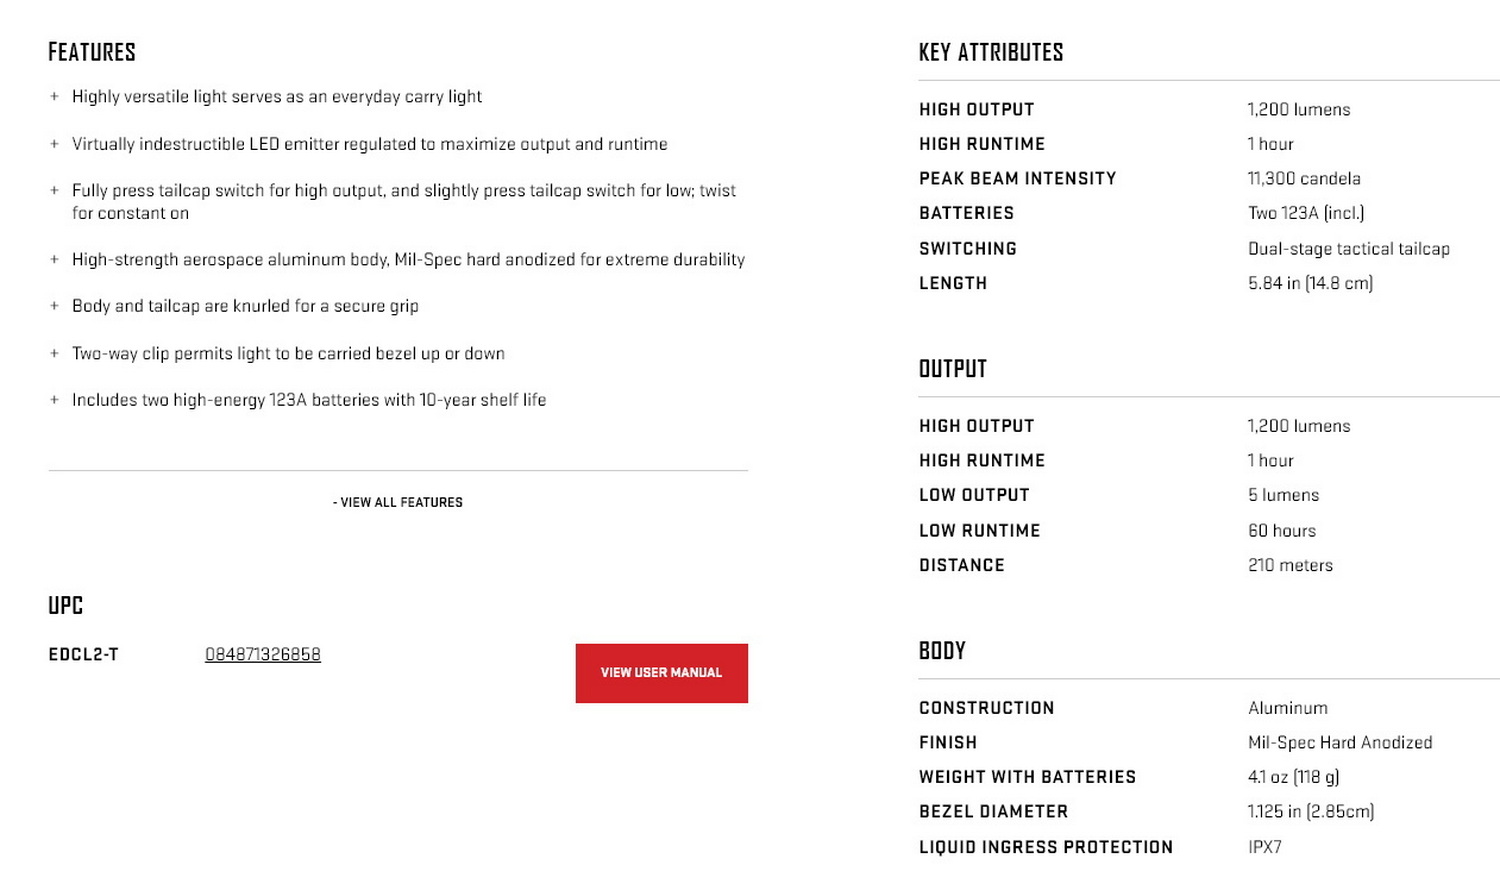Collapse list with View All Features
Screen dimensions: 1500x890
(x=398, y=502)
